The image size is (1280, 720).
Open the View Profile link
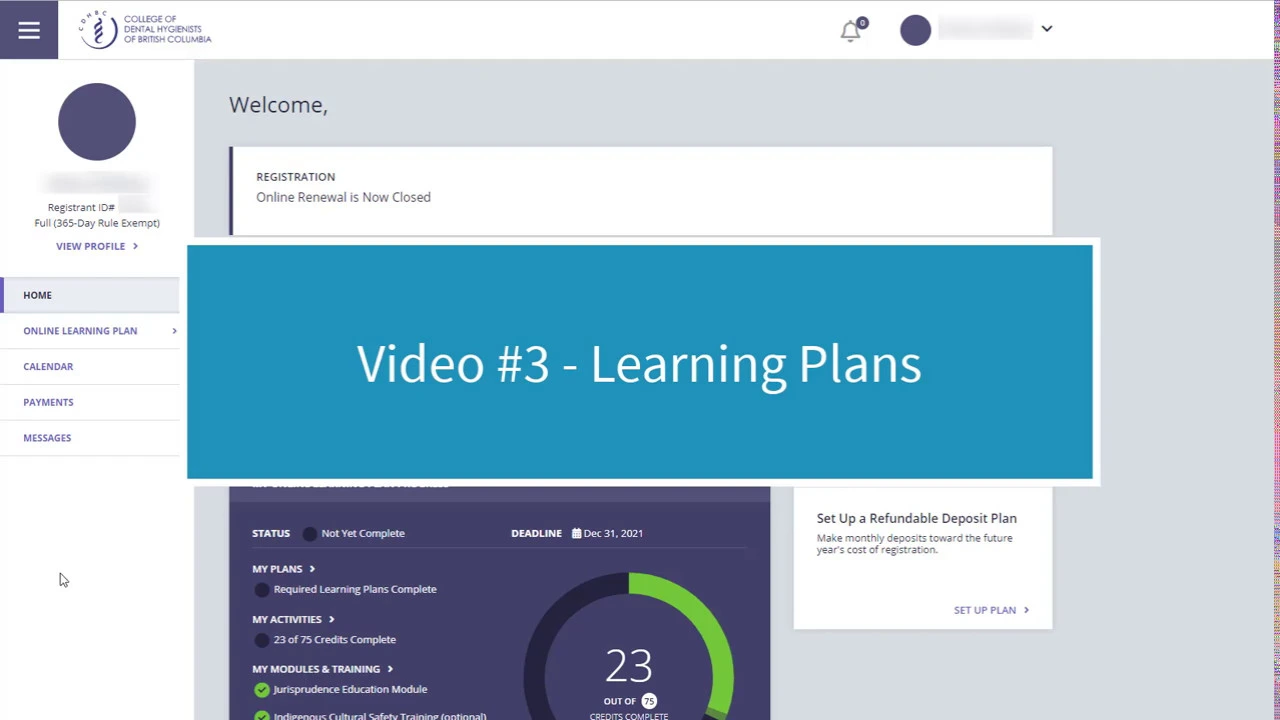tap(97, 246)
